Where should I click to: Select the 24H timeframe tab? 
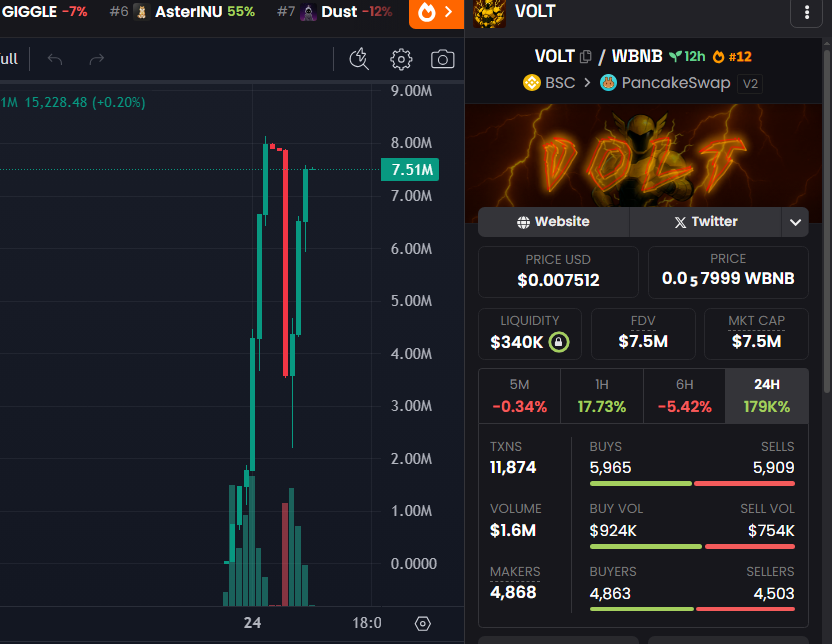[767, 396]
